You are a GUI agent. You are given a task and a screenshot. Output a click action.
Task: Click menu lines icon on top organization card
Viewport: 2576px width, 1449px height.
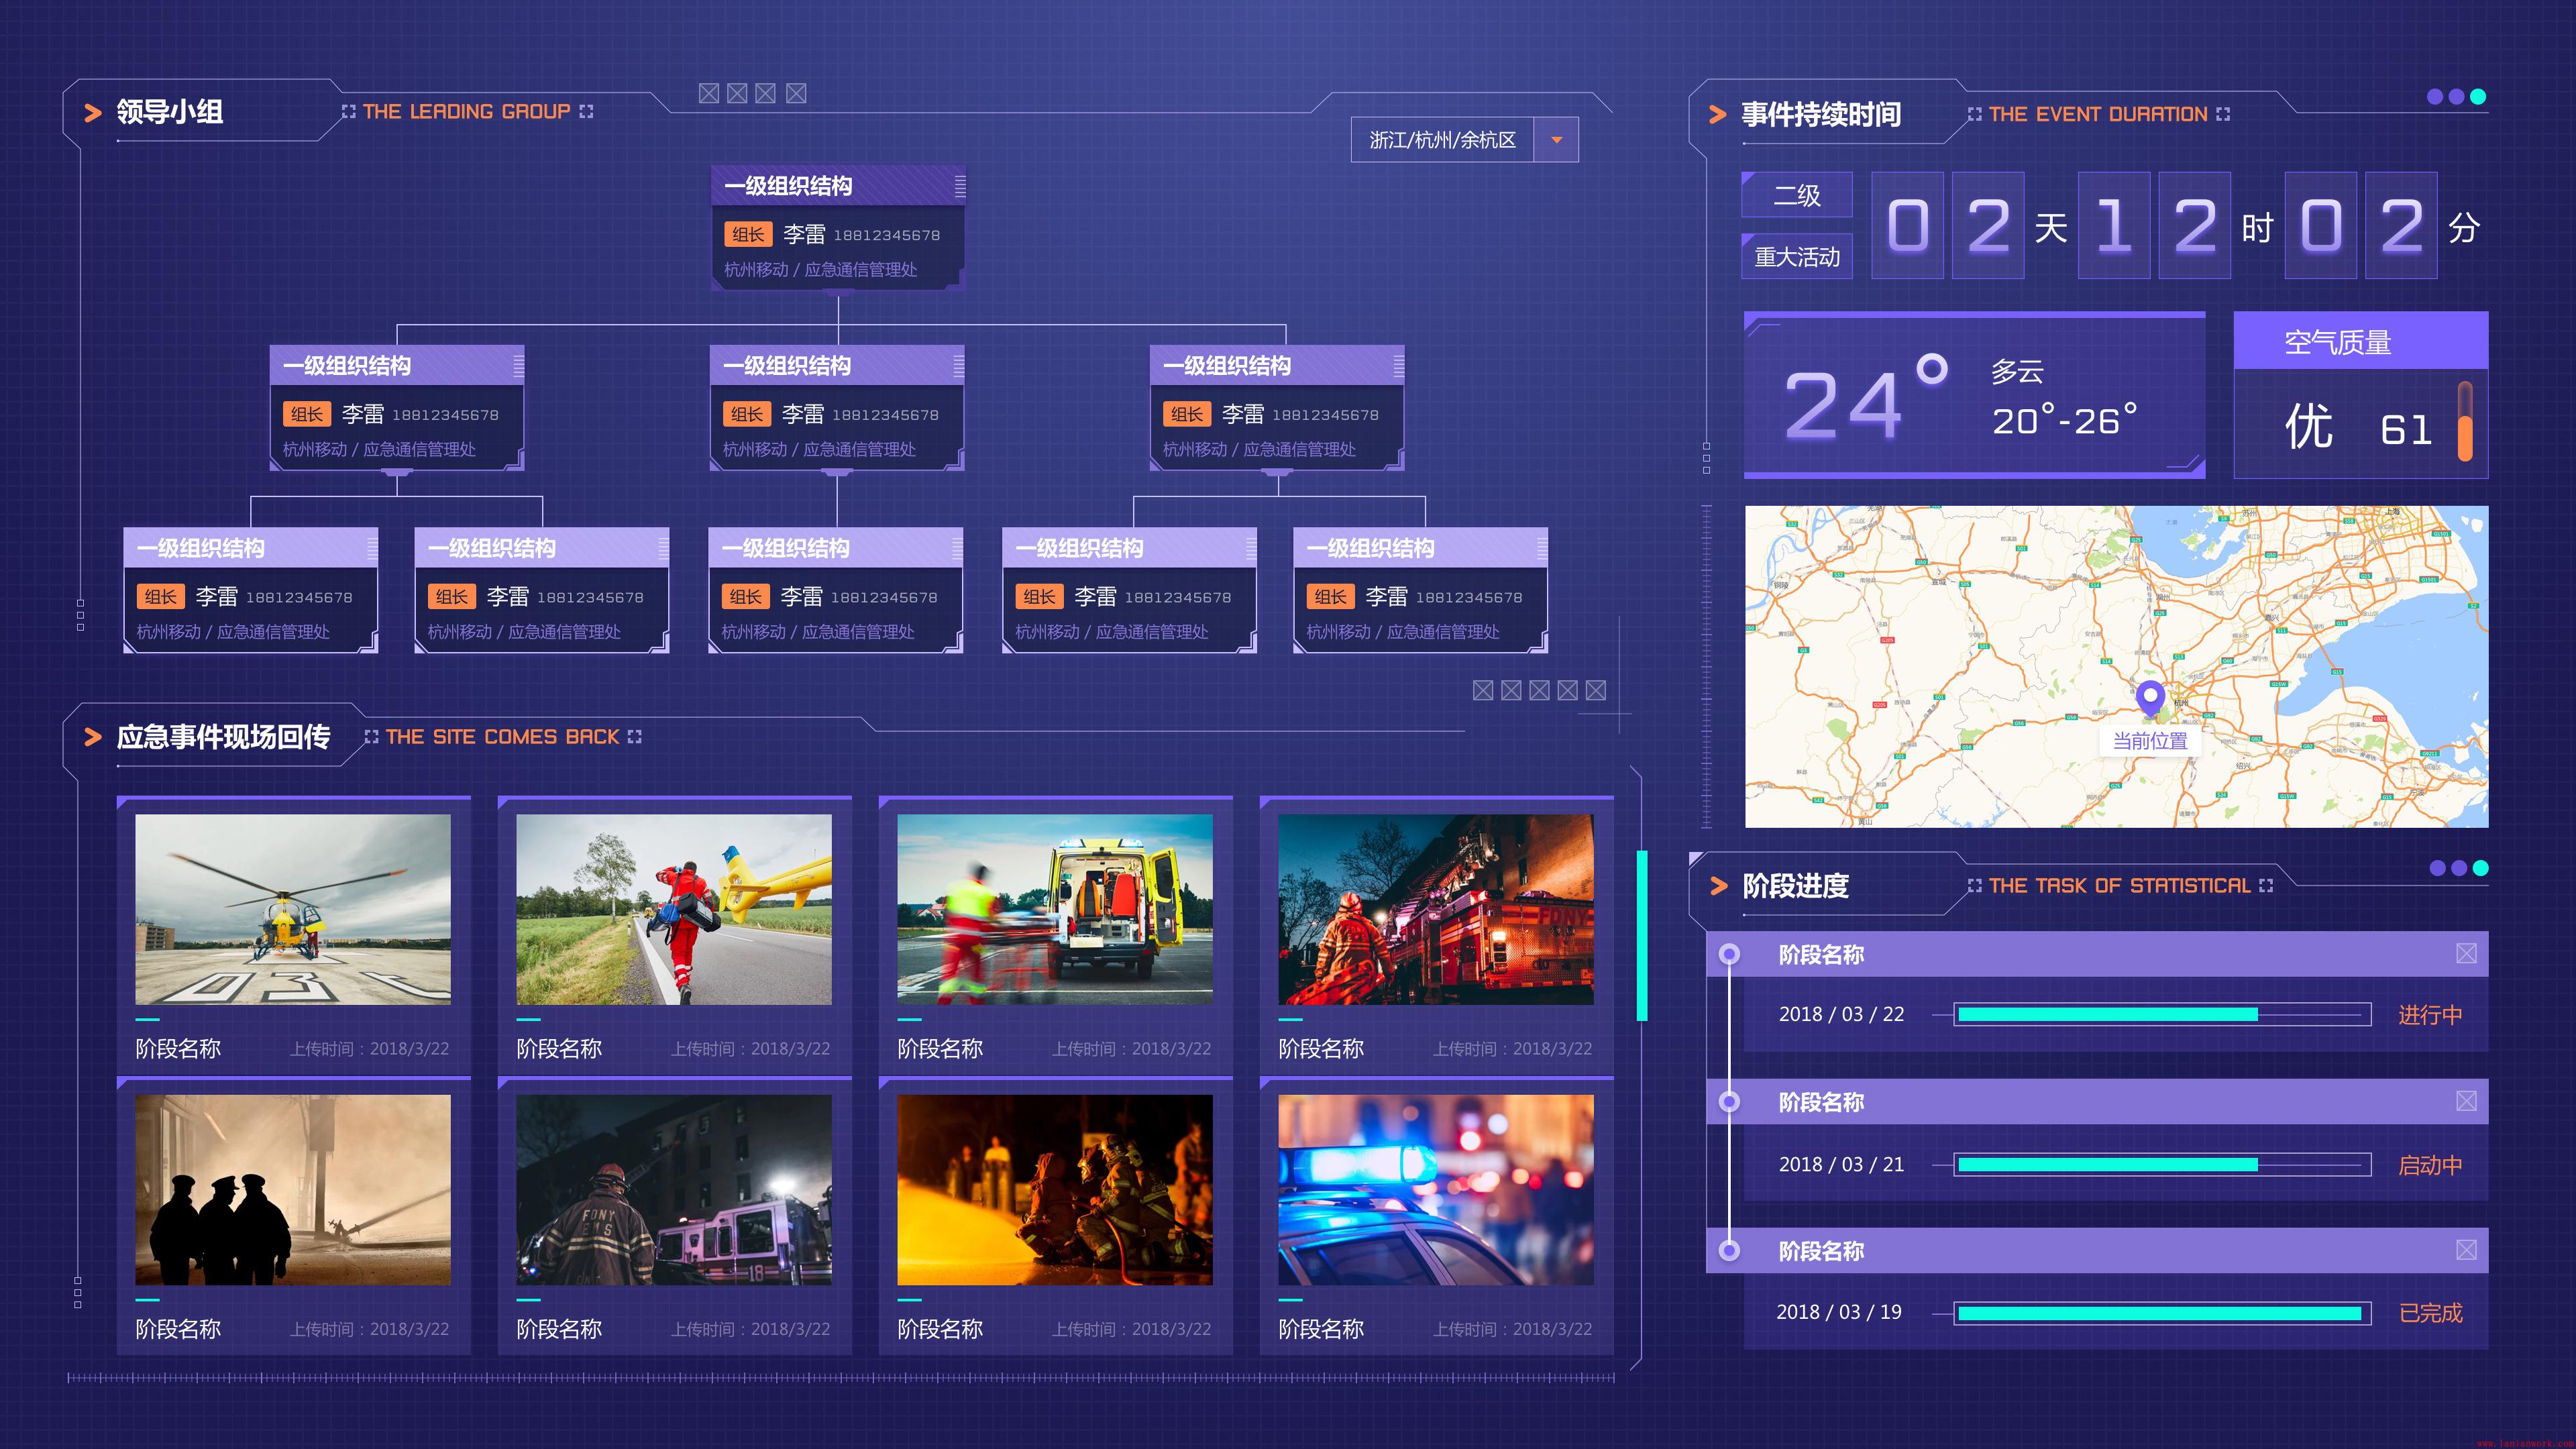tap(960, 186)
